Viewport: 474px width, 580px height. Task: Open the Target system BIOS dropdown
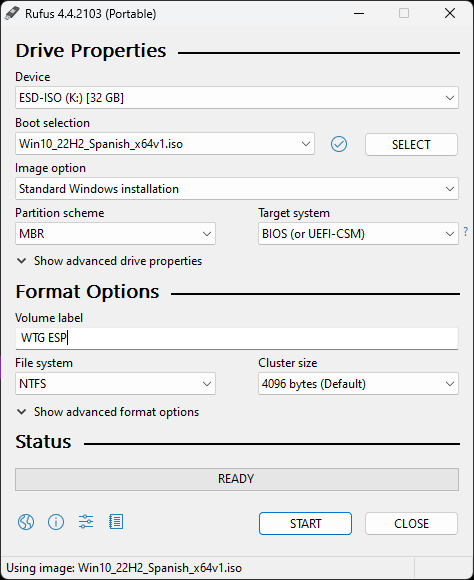pyautogui.click(x=358, y=234)
